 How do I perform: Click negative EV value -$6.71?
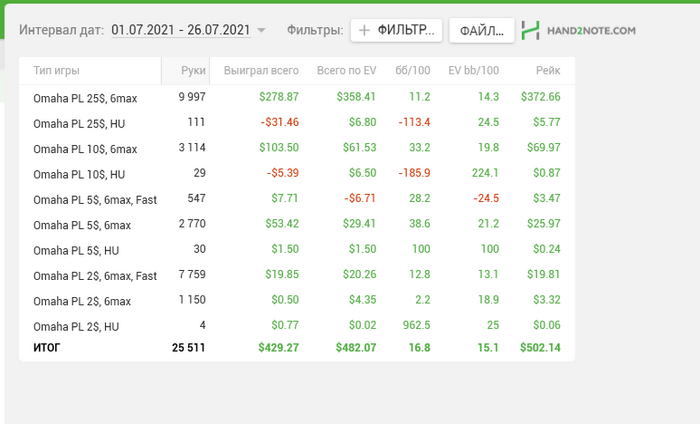coord(360,199)
